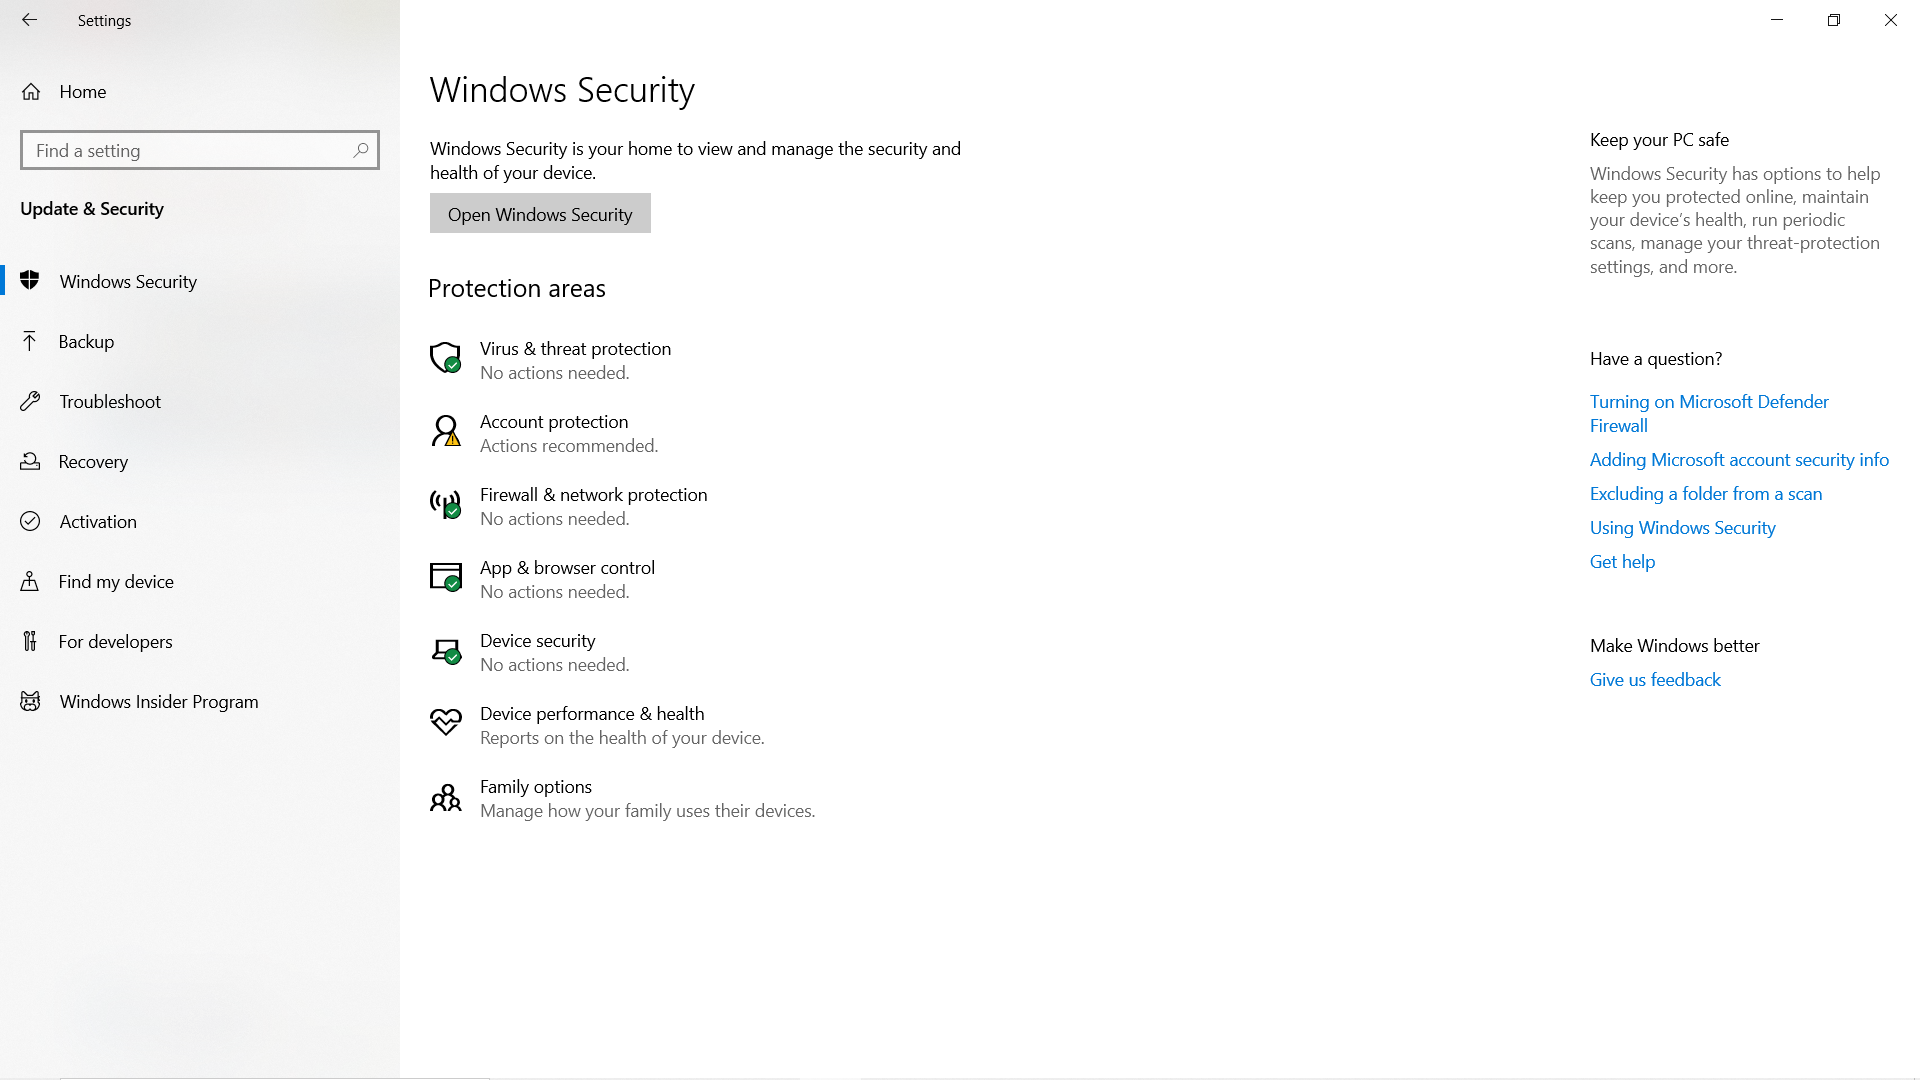The width and height of the screenshot is (1920, 1080).
Task: Click the Family options people icon
Action: [x=445, y=797]
